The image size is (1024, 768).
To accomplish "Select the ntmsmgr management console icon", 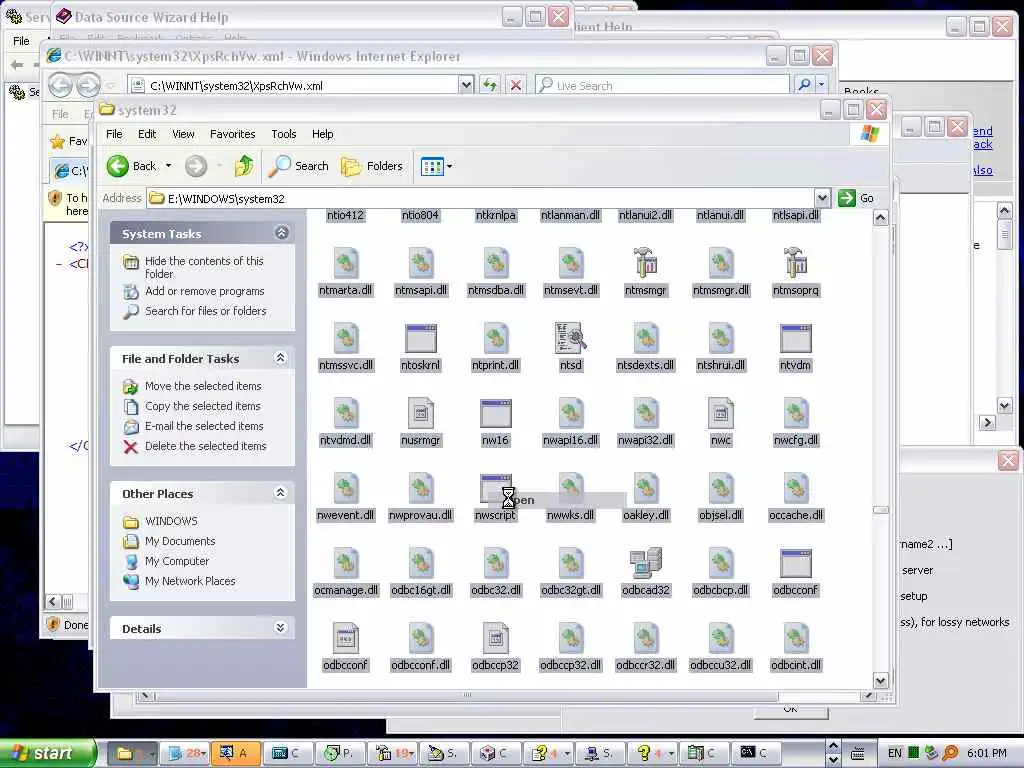I will click(x=645, y=264).
